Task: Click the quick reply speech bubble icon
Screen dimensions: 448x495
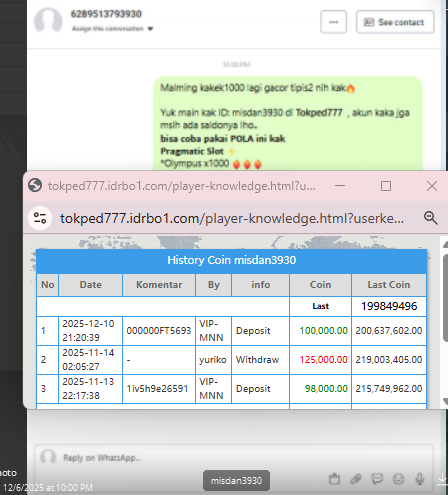Action: point(377,479)
